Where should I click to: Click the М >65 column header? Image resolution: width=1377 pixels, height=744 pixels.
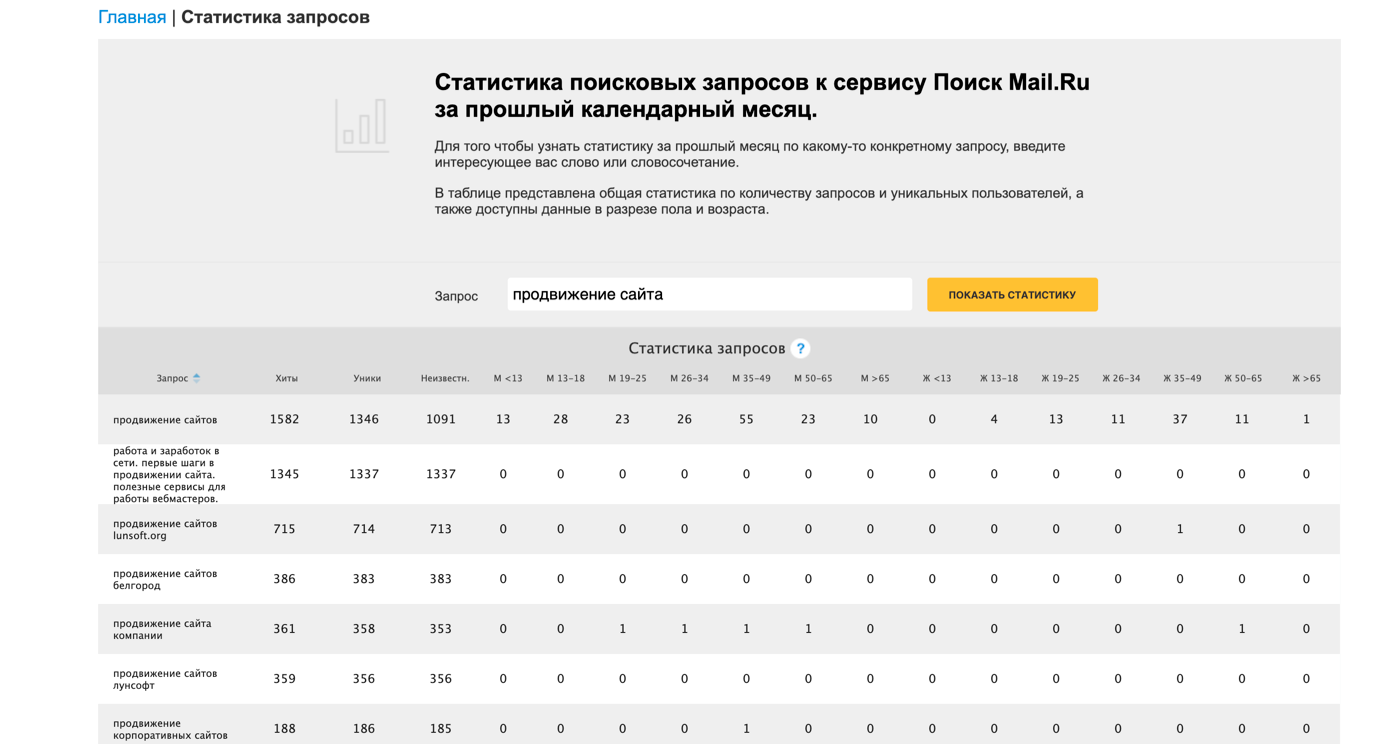coord(875,378)
